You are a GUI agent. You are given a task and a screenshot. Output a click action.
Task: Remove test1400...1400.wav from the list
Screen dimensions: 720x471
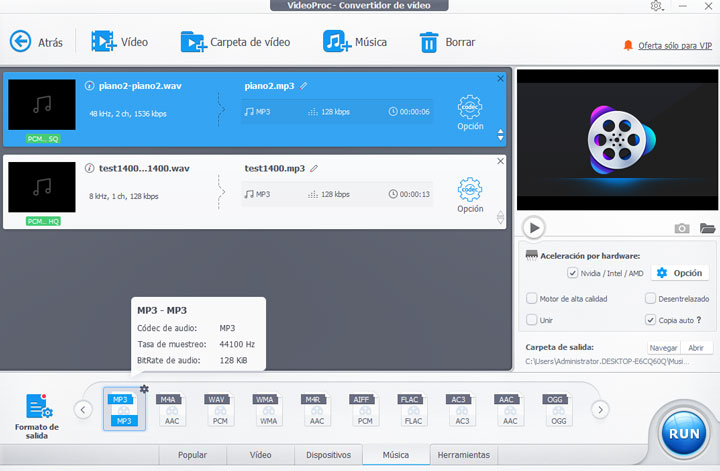[x=501, y=161]
